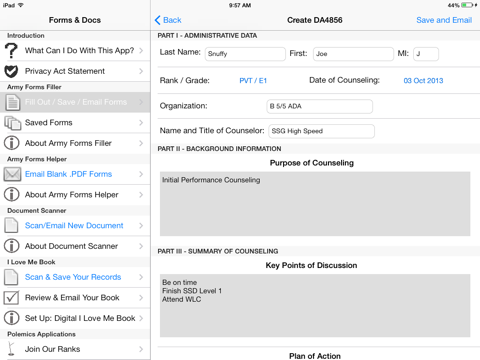The width and height of the screenshot is (480, 360).
Task: Click the Organization field with B 5/5 ADA
Action: pyautogui.click(x=320, y=106)
